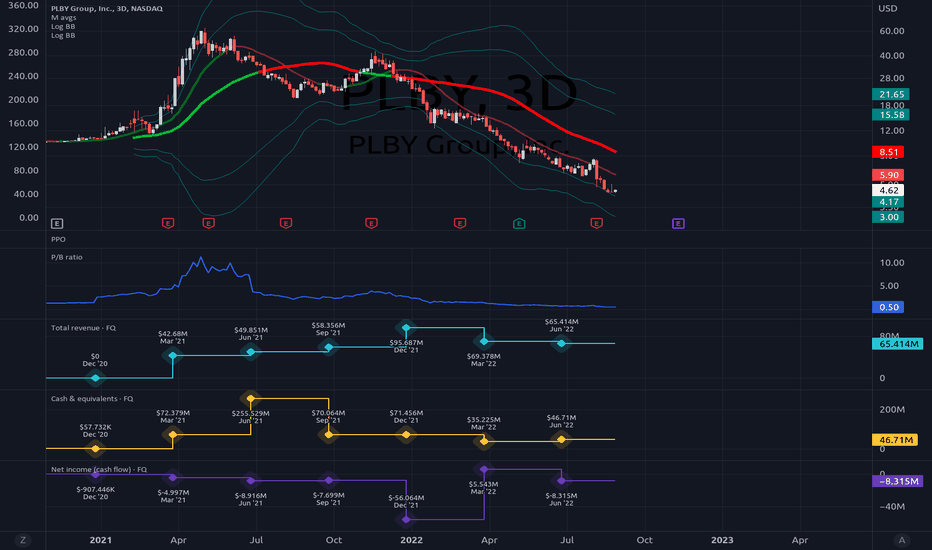Click the red earnings marker near August 2021
The width and height of the screenshot is (932, 550).
286,224
